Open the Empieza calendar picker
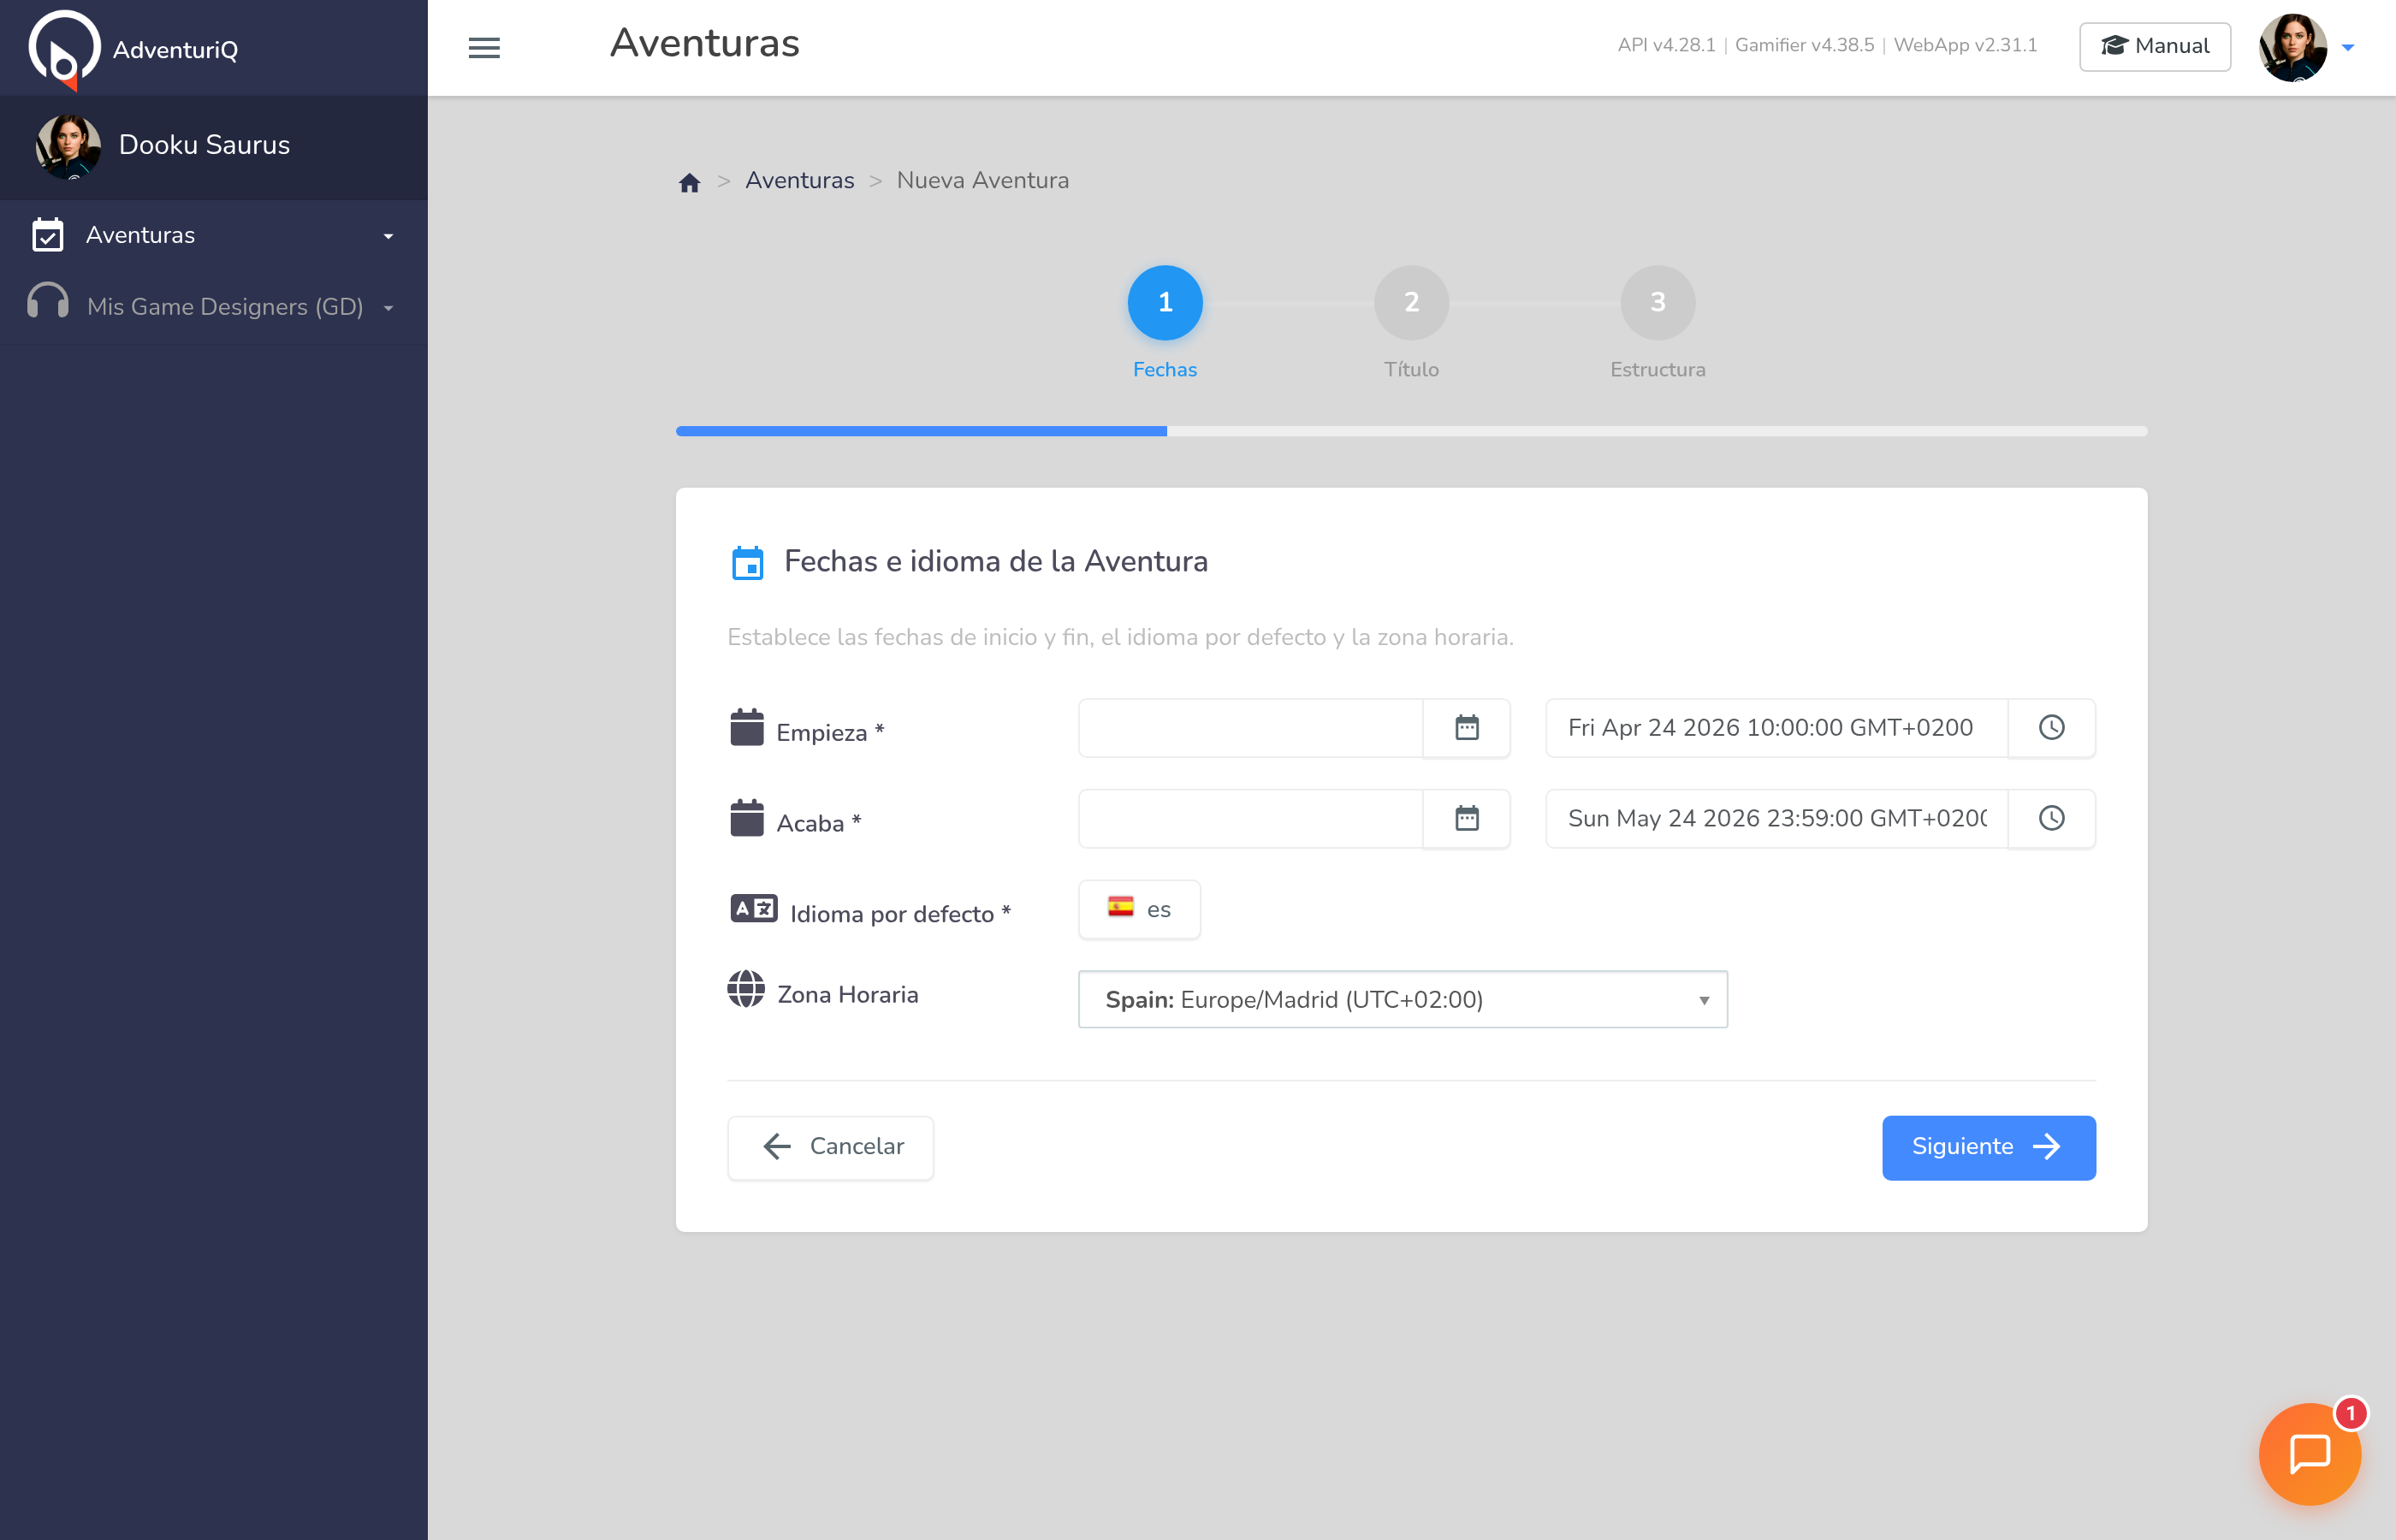Viewport: 2396px width, 1540px height. 1466,728
